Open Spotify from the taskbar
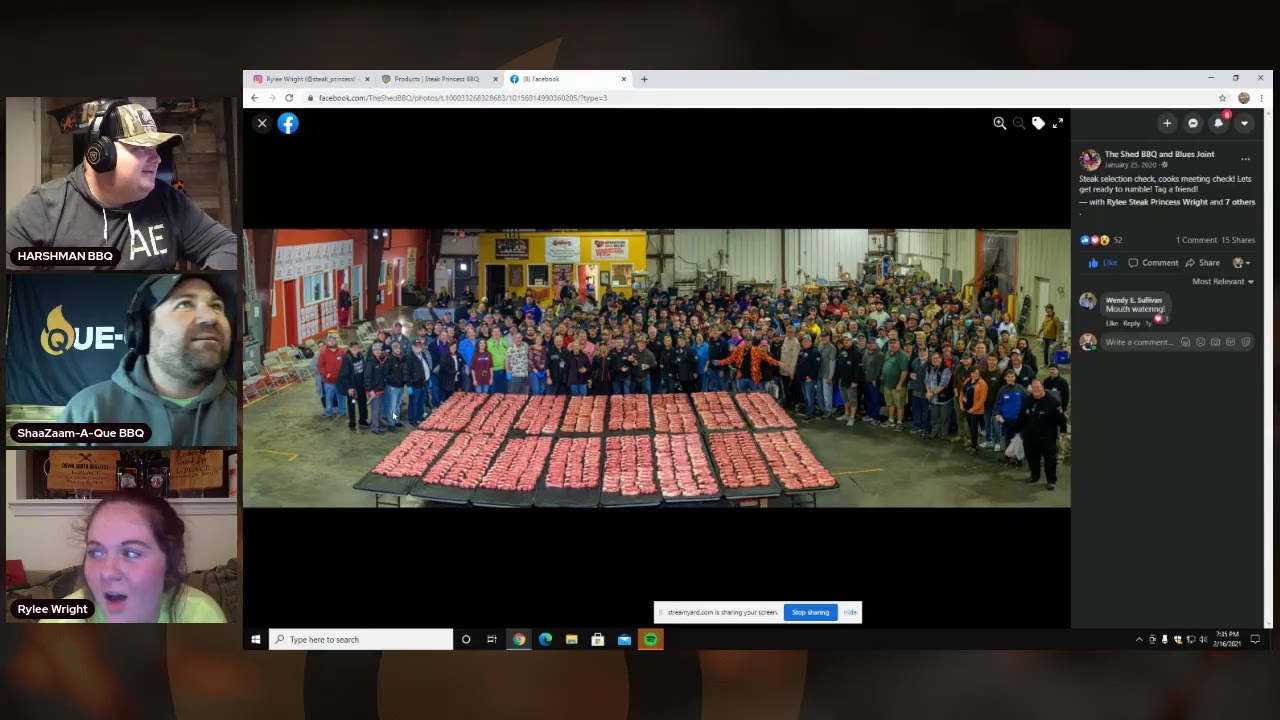This screenshot has width=1280, height=720. pyautogui.click(x=651, y=640)
